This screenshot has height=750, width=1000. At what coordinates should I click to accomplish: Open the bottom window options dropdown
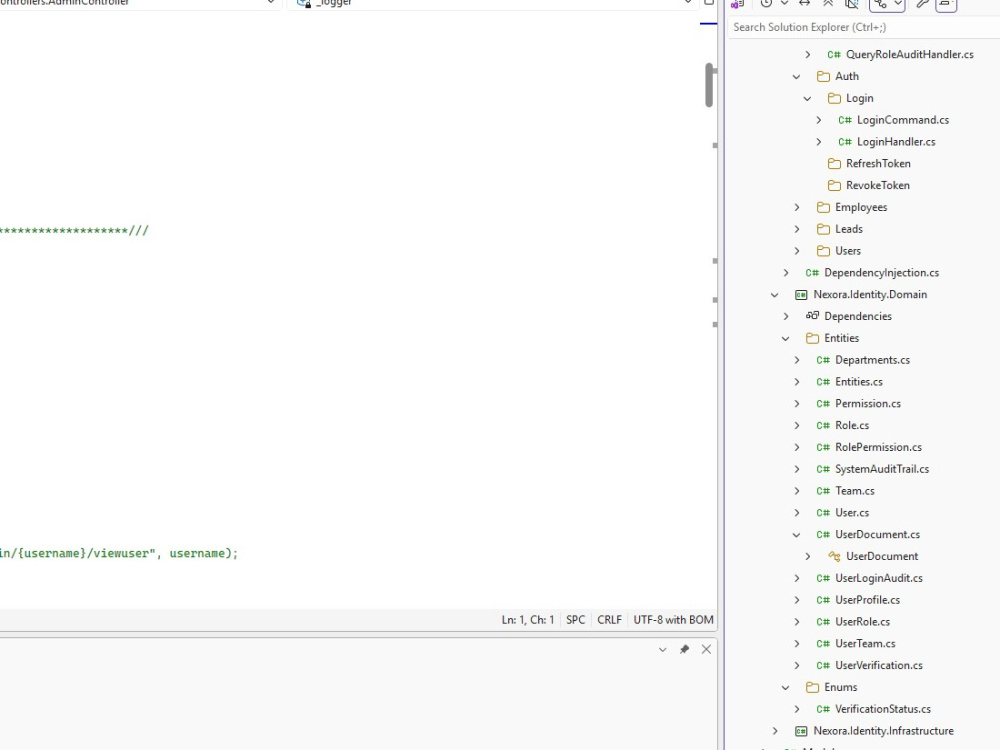[663, 649]
